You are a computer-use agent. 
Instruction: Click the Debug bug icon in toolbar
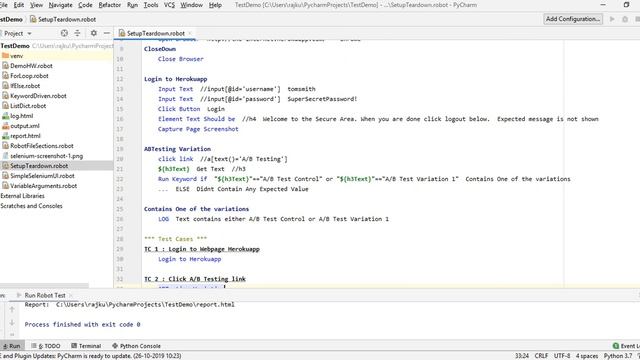pyautogui.click(x=625, y=19)
